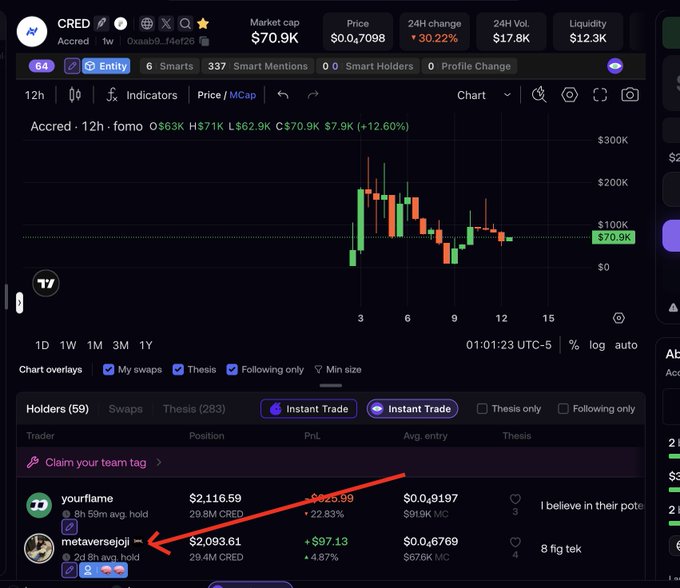The width and height of the screenshot is (680, 588).
Task: Toggle log scale on chart
Action: click(x=597, y=345)
